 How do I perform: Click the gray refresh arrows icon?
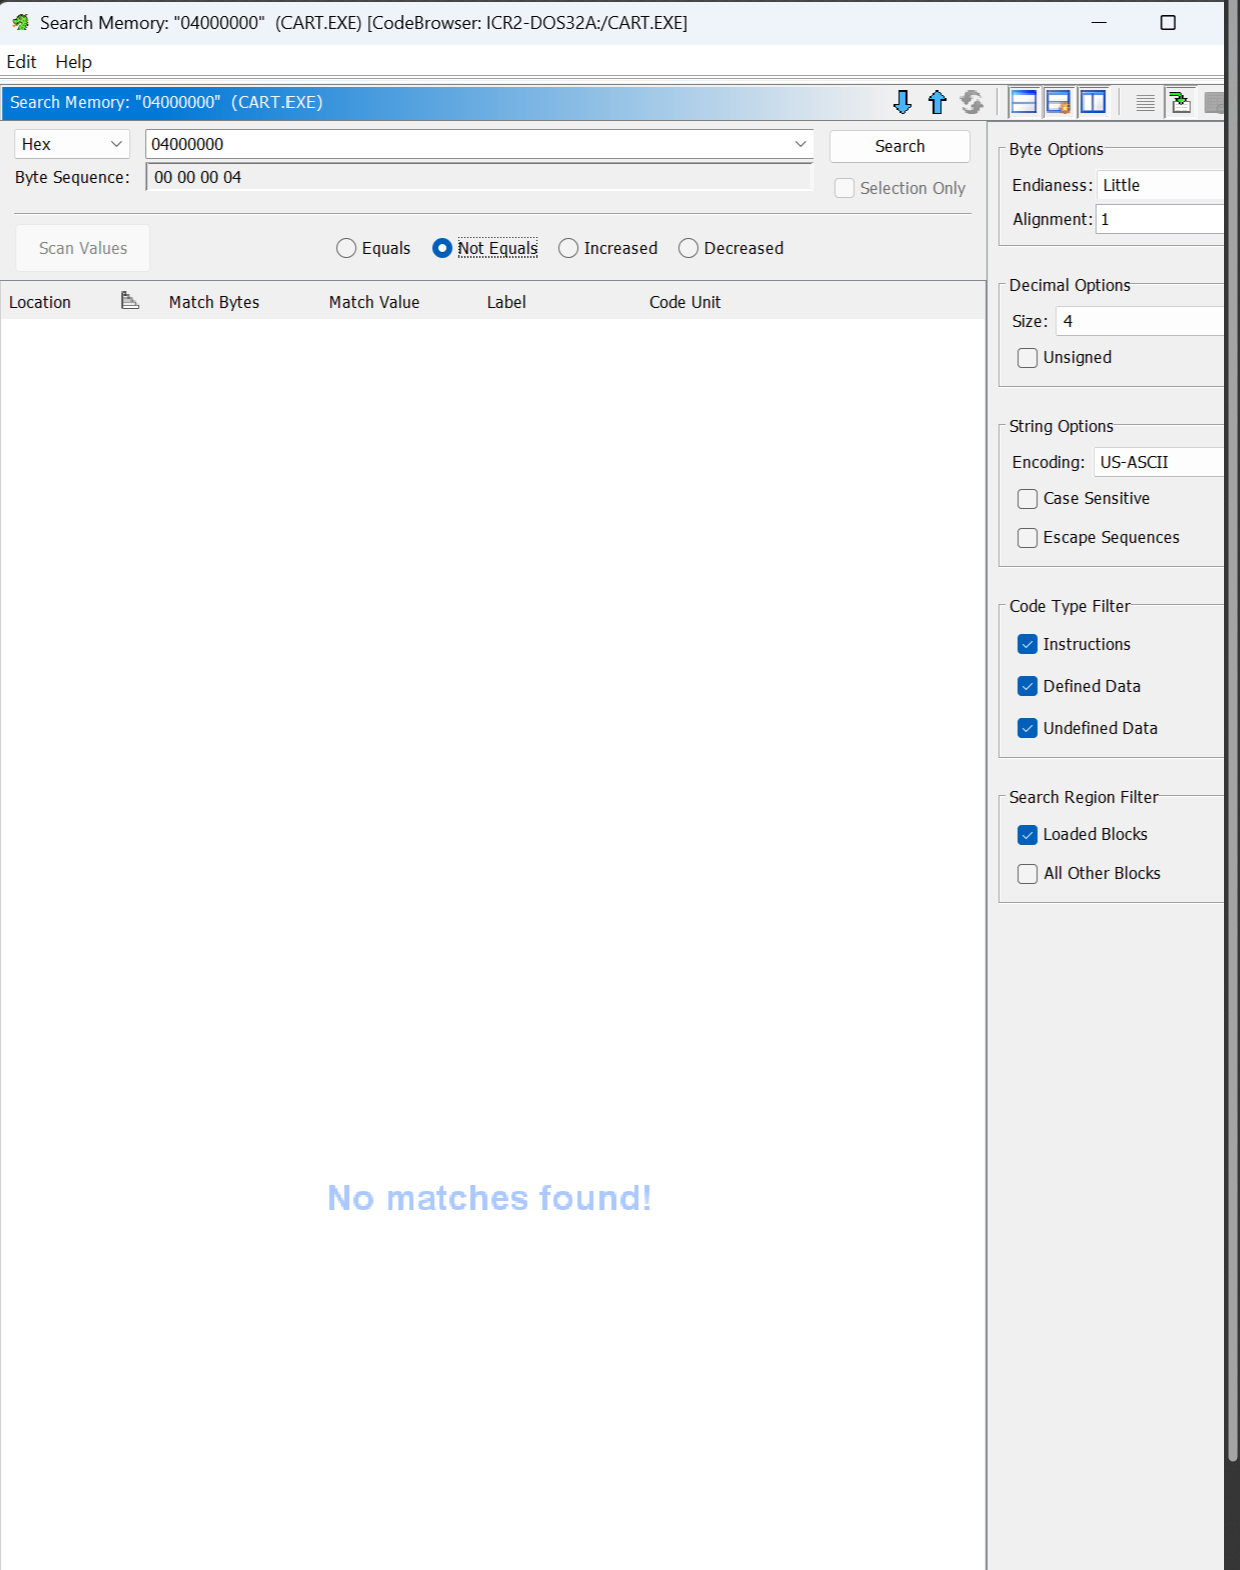point(971,102)
